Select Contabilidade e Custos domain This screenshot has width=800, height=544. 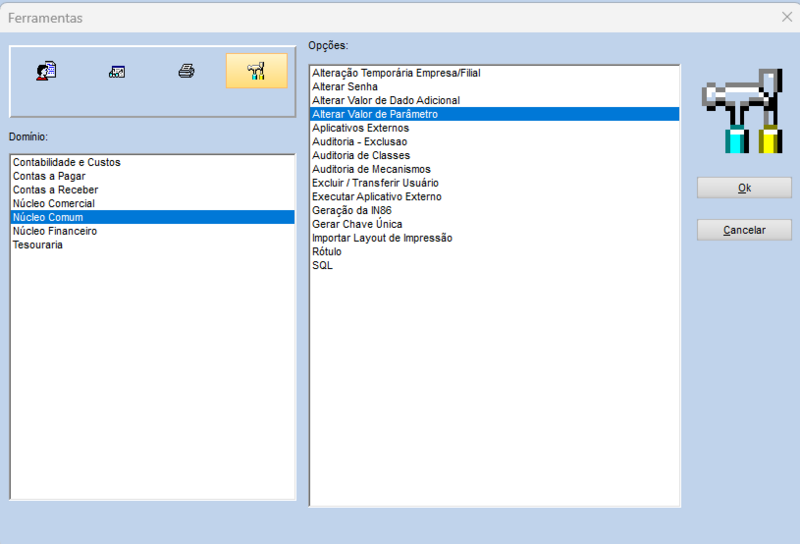(x=153, y=162)
